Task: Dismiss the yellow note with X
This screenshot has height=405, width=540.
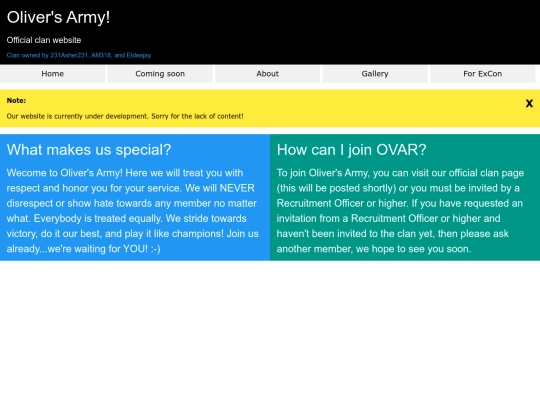Action: click(529, 103)
